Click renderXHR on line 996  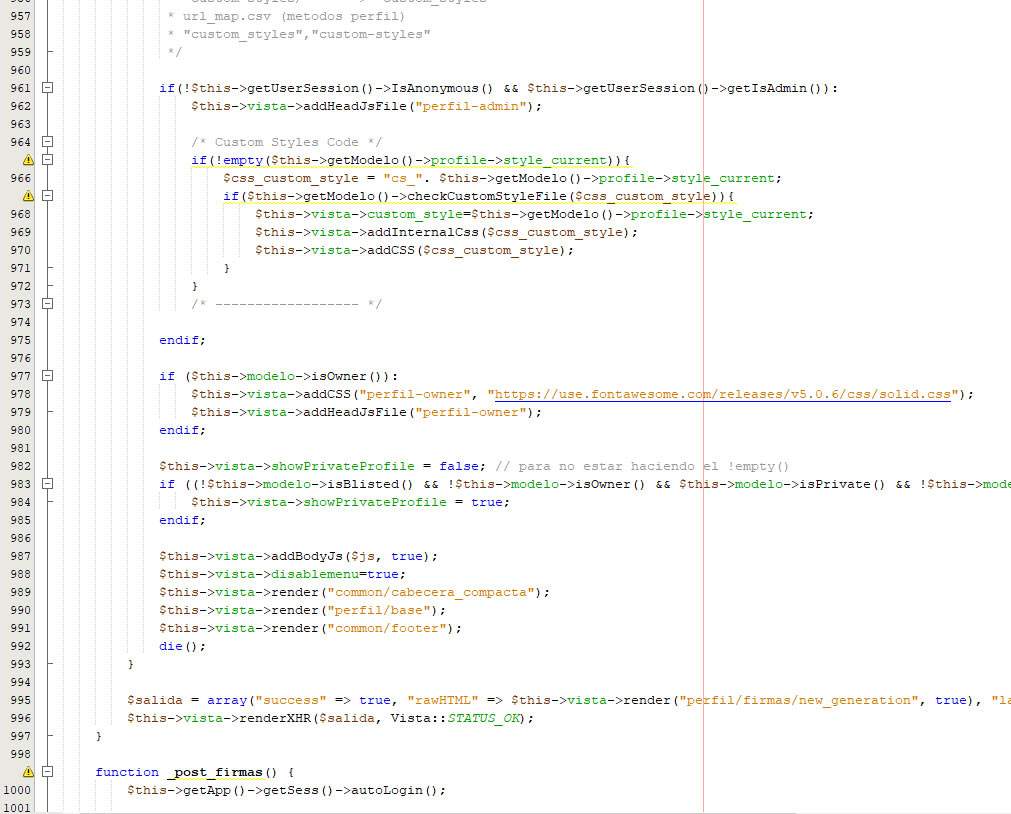[x=275, y=718]
